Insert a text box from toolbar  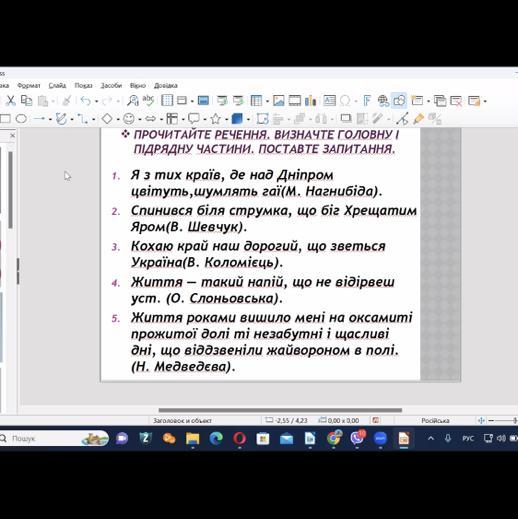point(329,100)
